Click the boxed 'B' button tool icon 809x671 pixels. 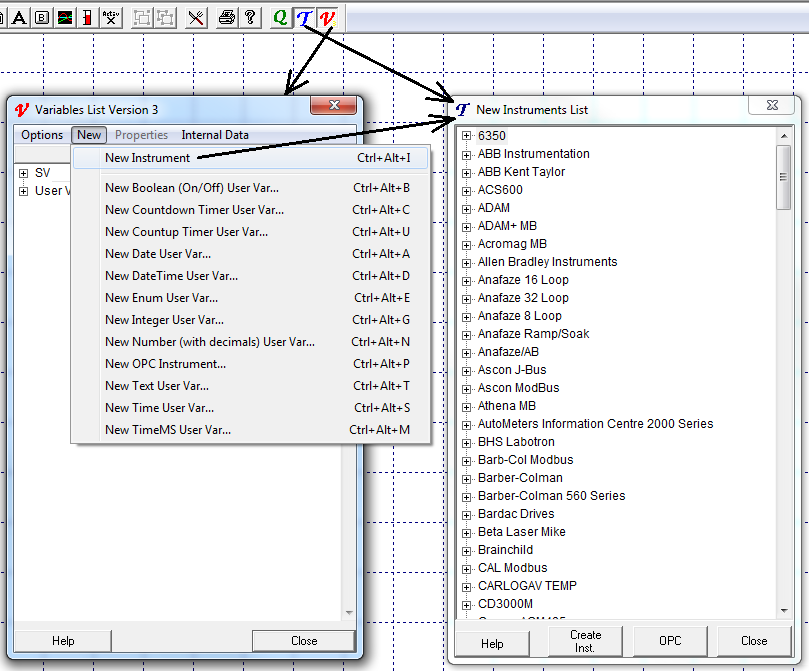pyautogui.click(x=41, y=17)
